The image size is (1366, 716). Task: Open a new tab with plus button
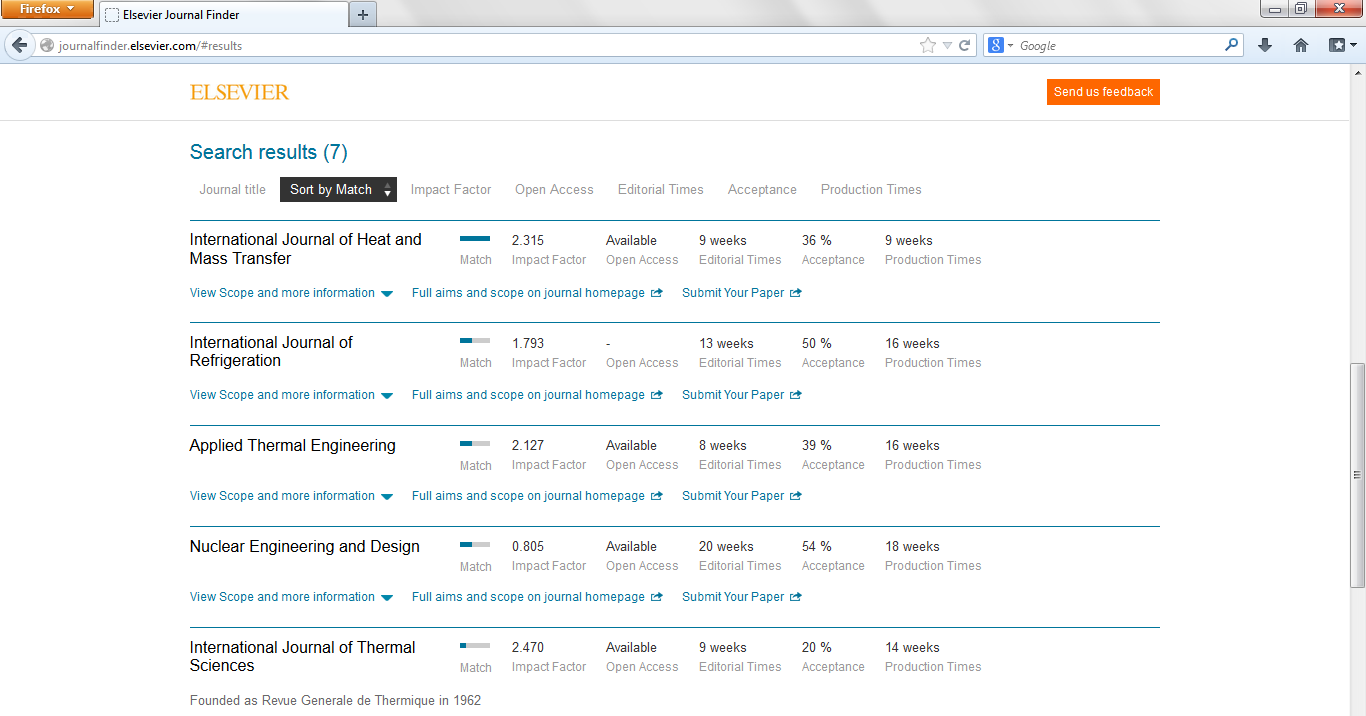[x=363, y=14]
